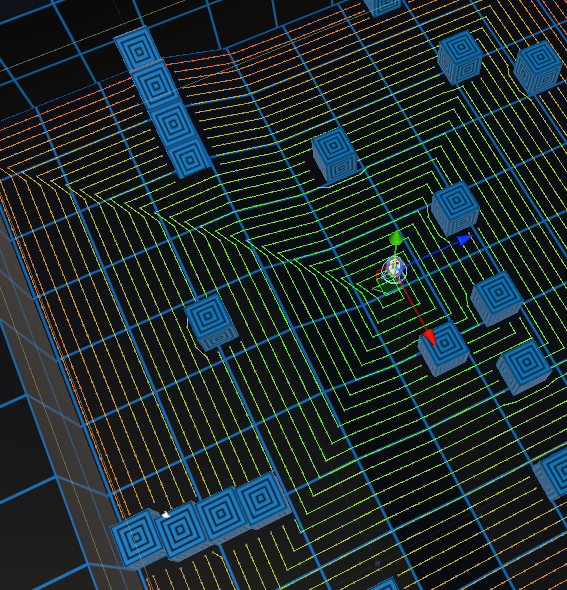Viewport: 567px width, 590px height.
Task: Select the cube under the red arrow tip
Action: coord(444,350)
